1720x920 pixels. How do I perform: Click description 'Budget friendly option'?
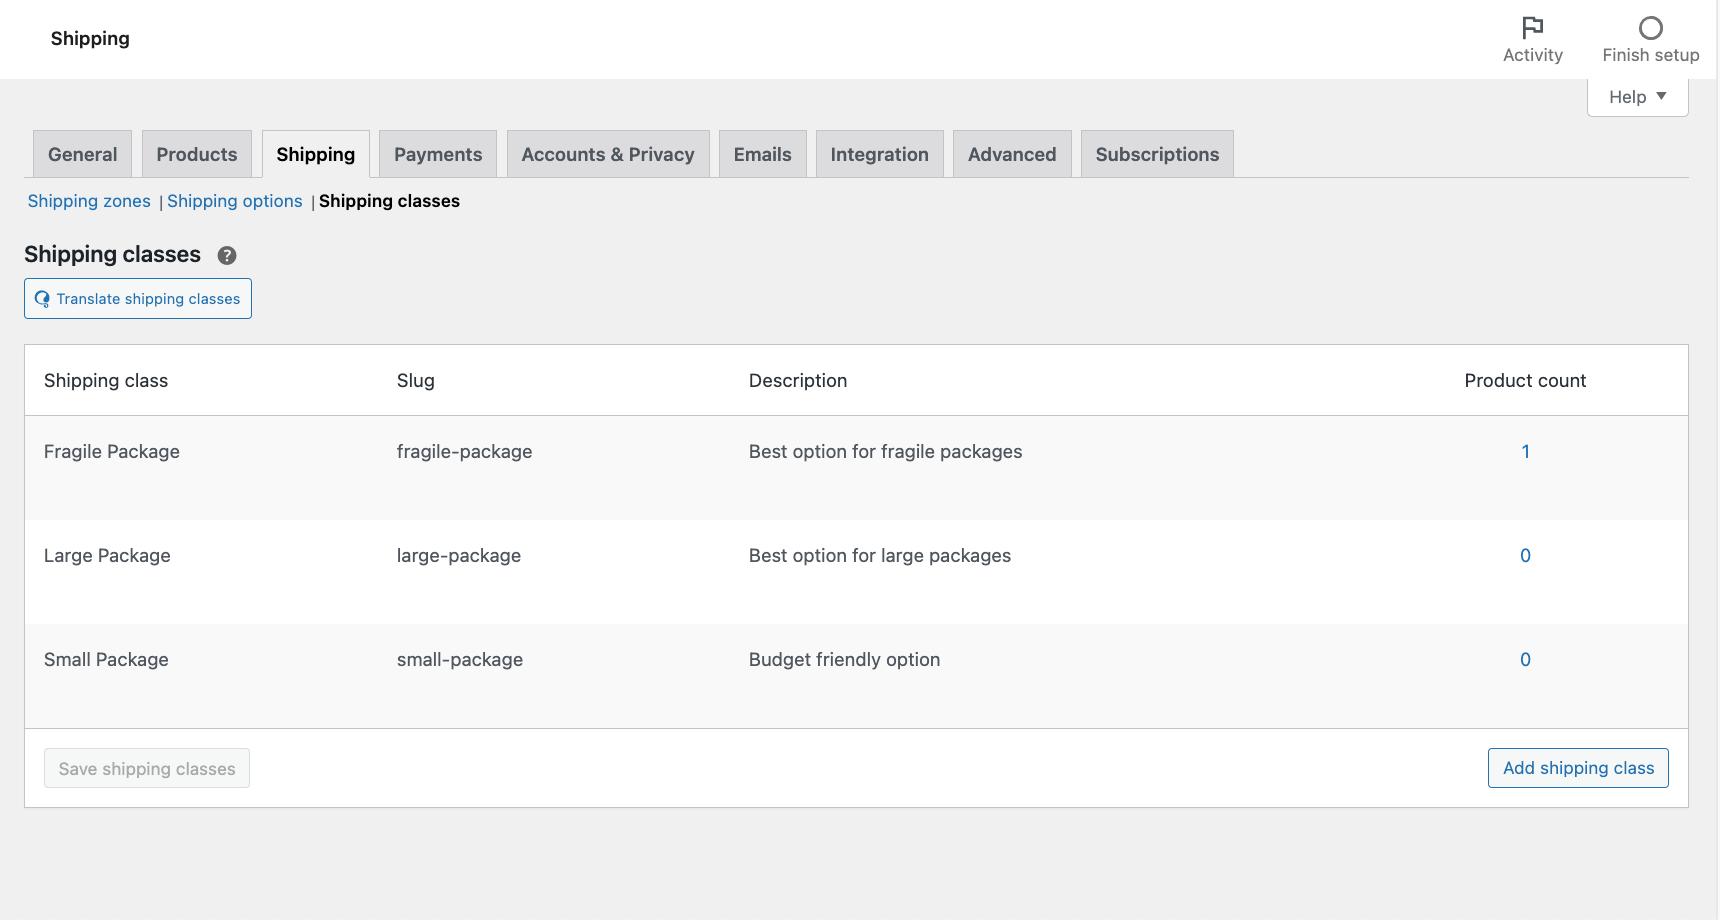[x=845, y=660]
